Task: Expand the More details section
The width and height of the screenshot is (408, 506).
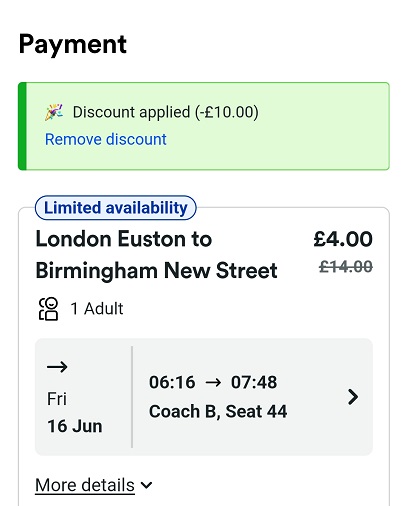Action: pyautogui.click(x=85, y=485)
